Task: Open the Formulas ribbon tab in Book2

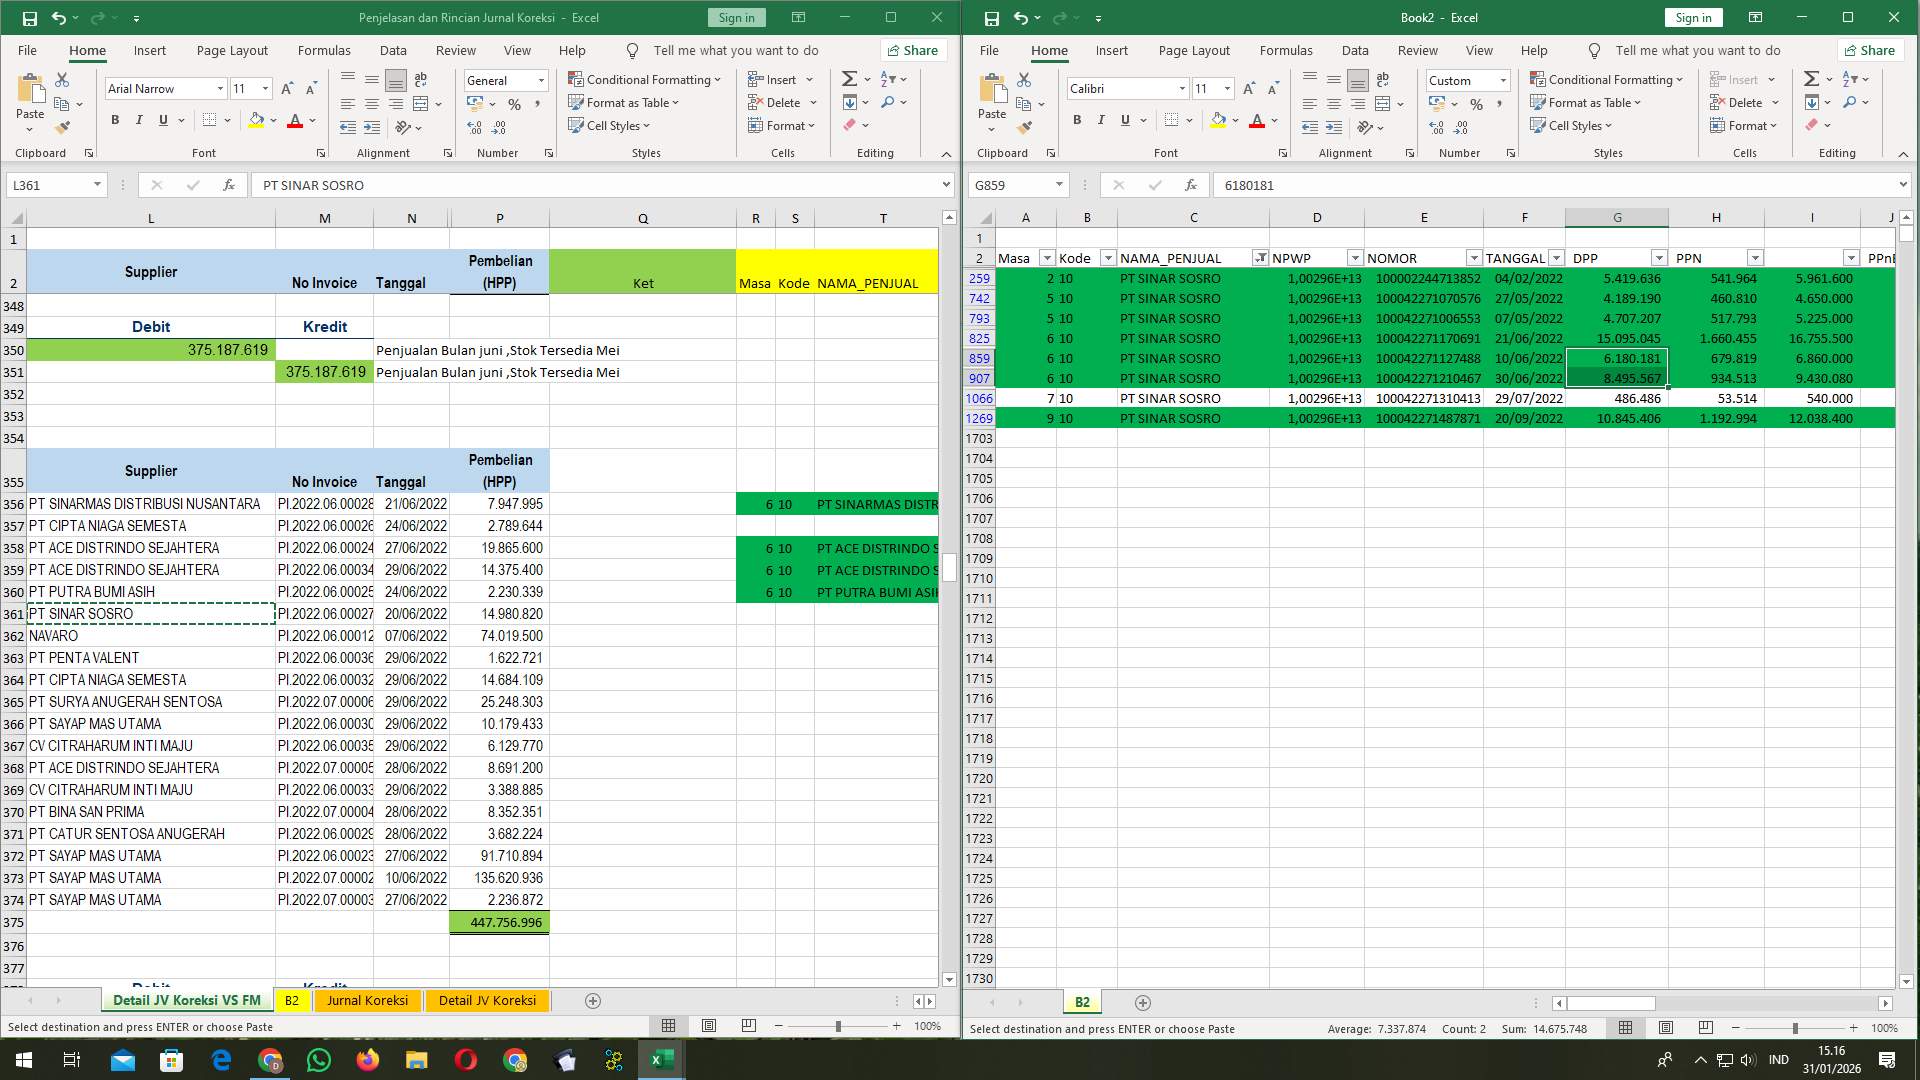Action: click(x=1287, y=50)
